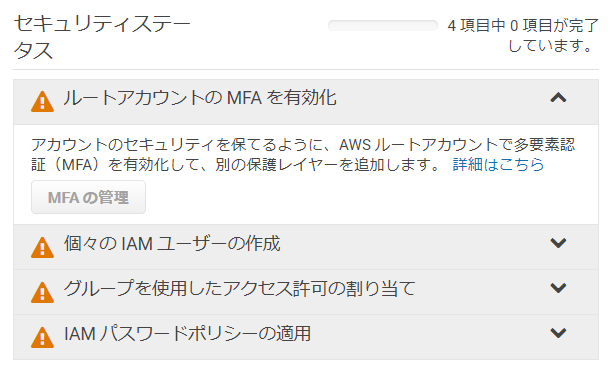Click the warning icon next to 個々の IAM ユーザーの作成
Viewport: 611px width, 376px height.
[x=42, y=247]
